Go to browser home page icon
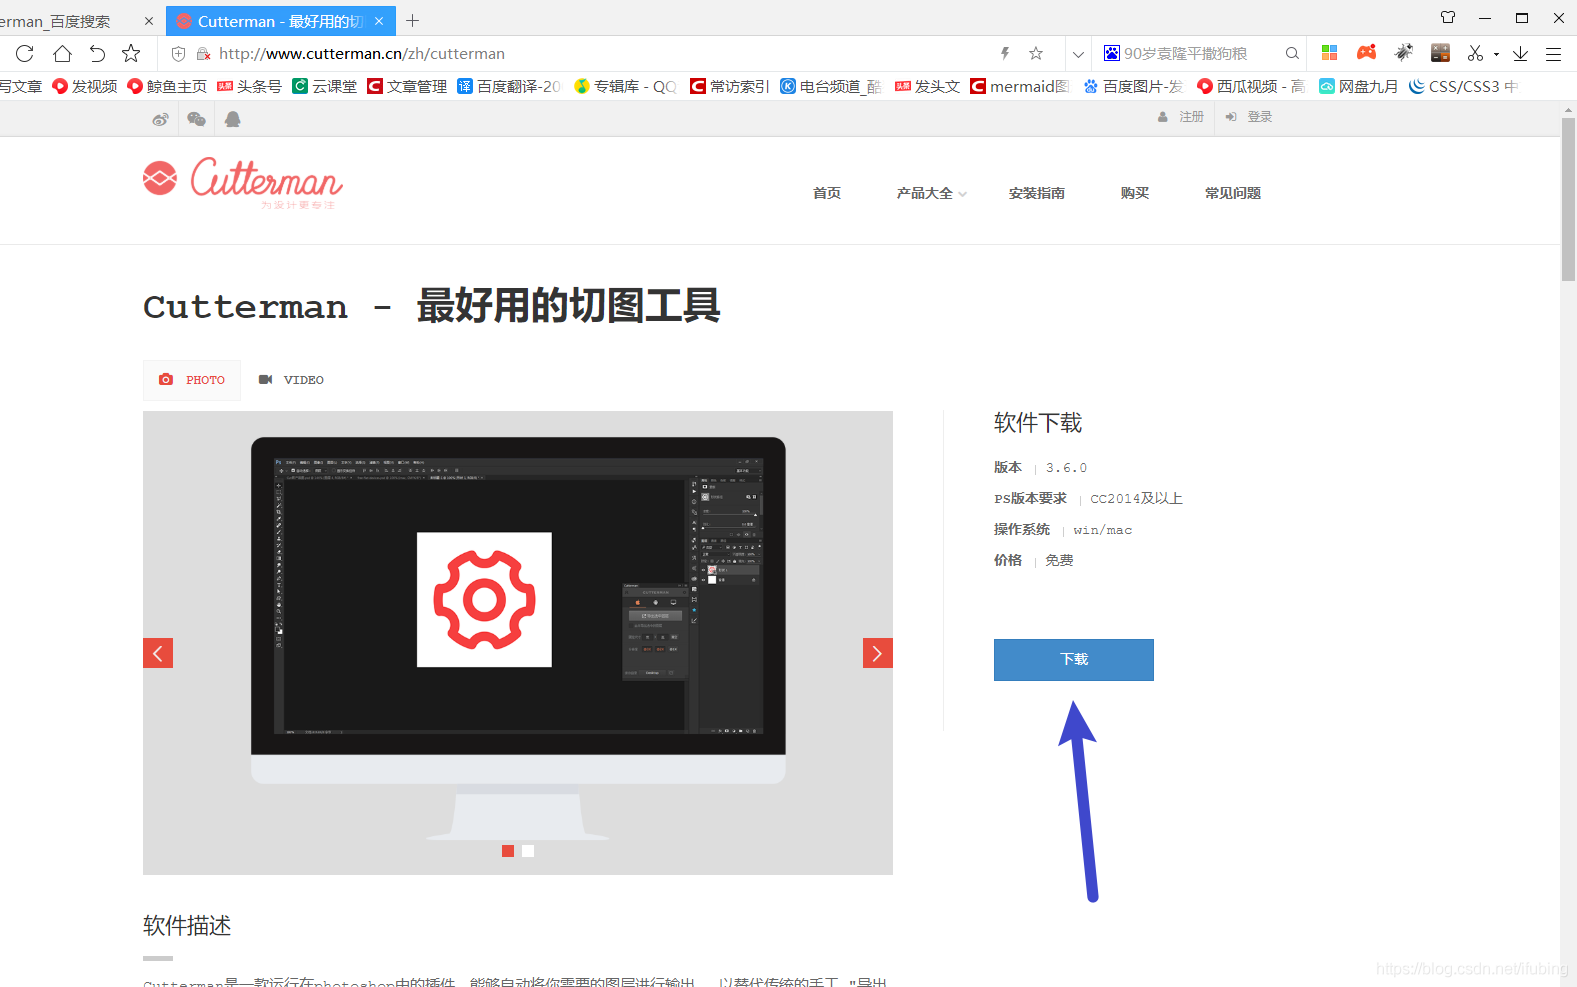1577x987 pixels. click(62, 53)
